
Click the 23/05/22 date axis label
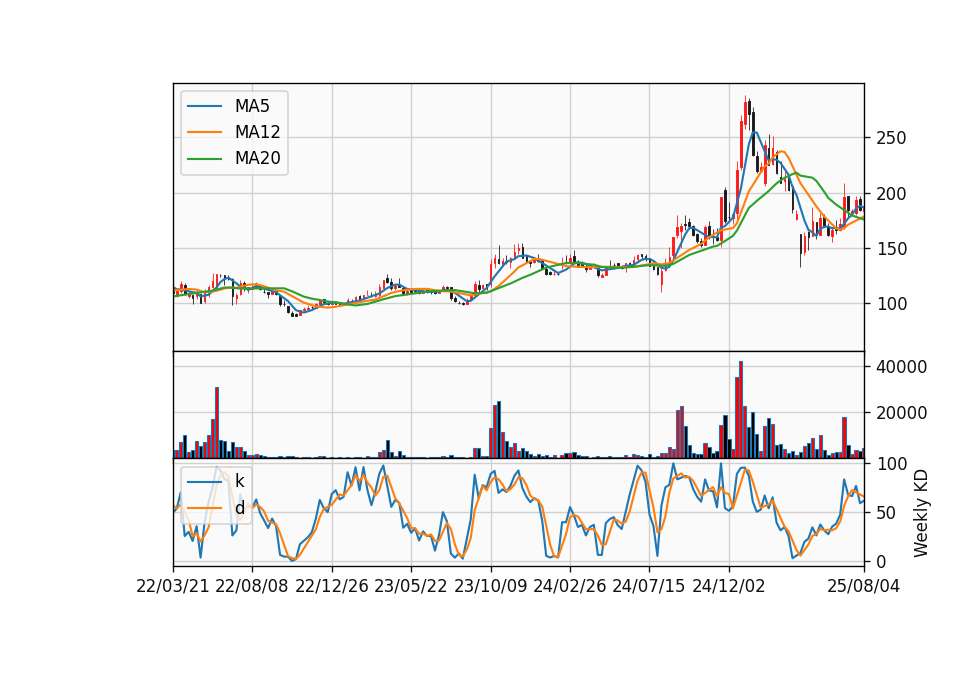point(411,586)
